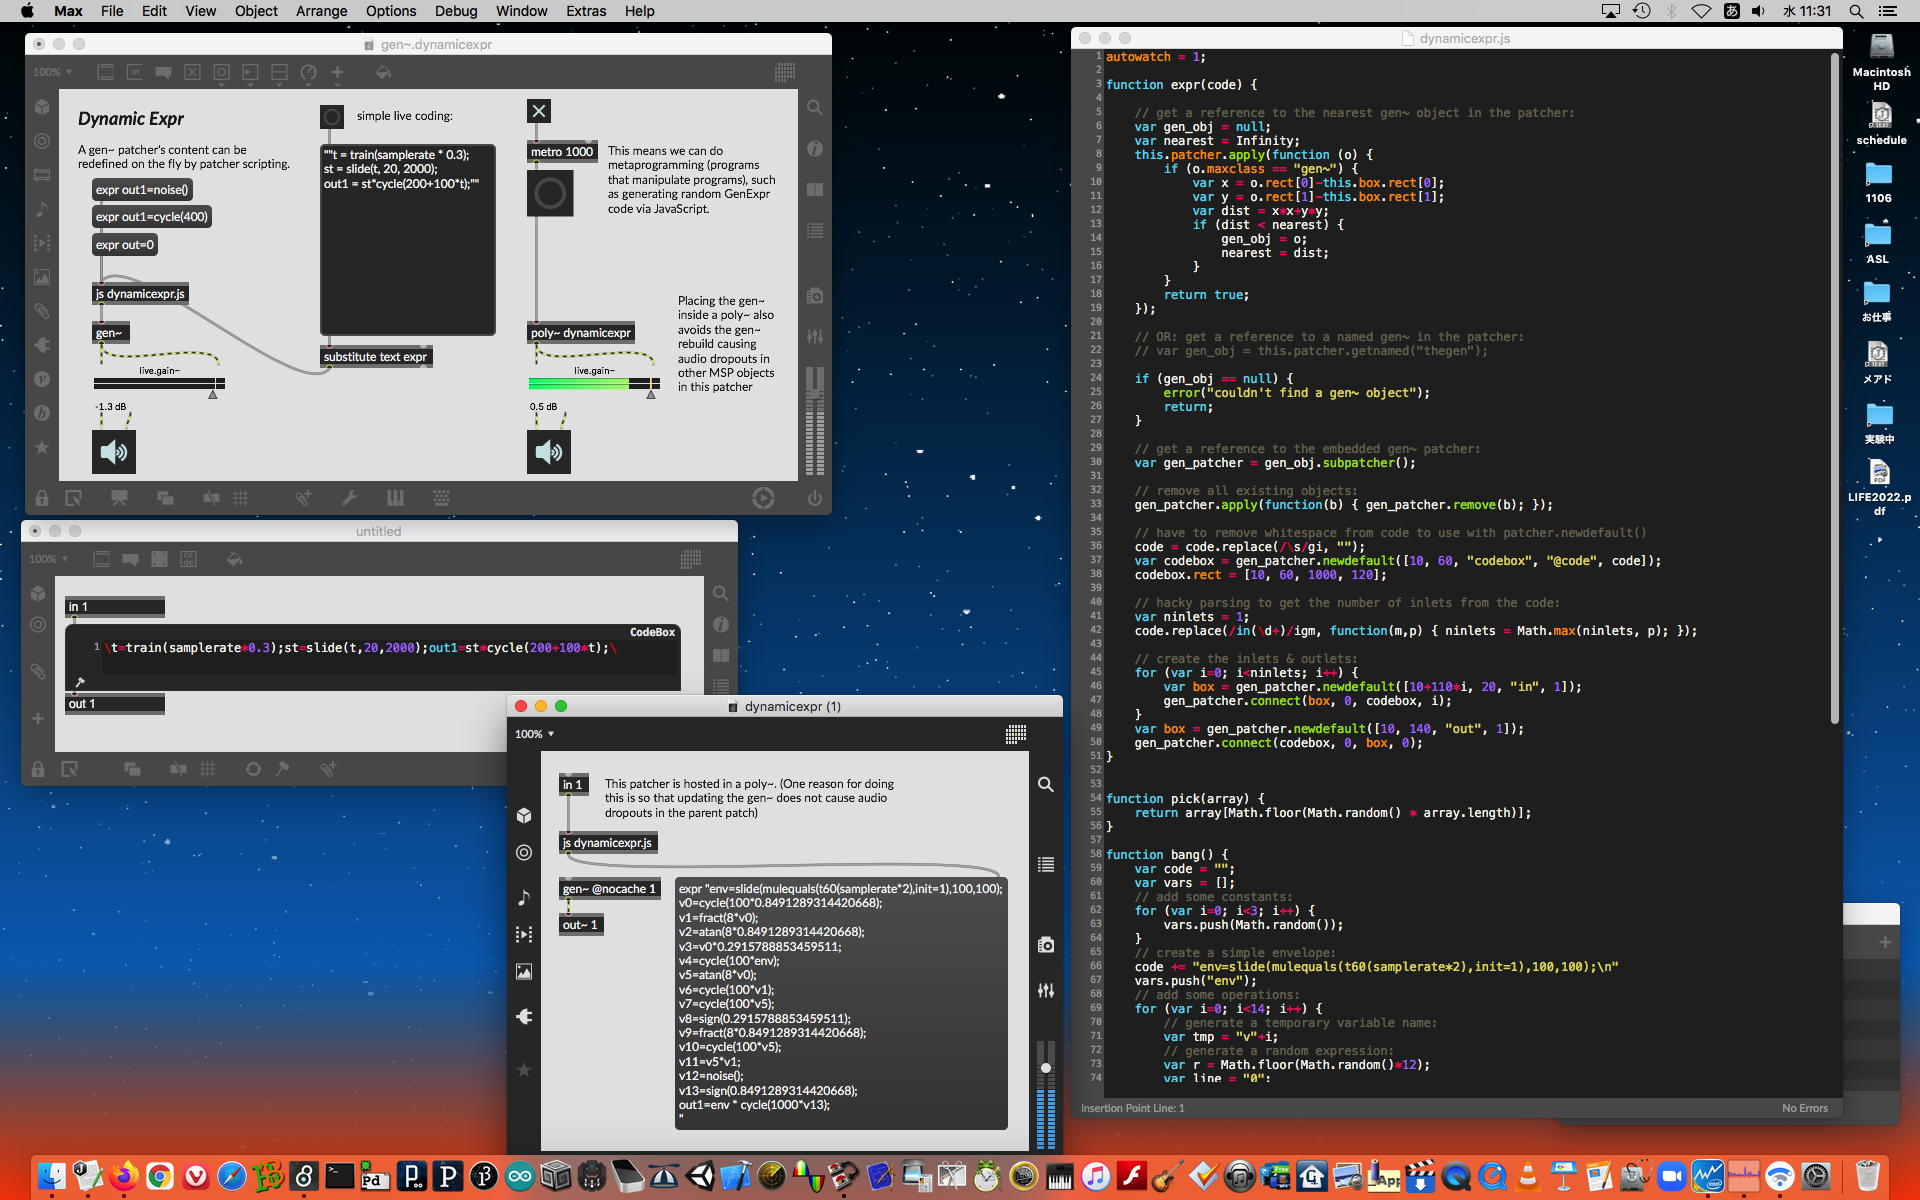Click the large bang button under metro 1000
Screen dimensions: 1920x1200
550,194
